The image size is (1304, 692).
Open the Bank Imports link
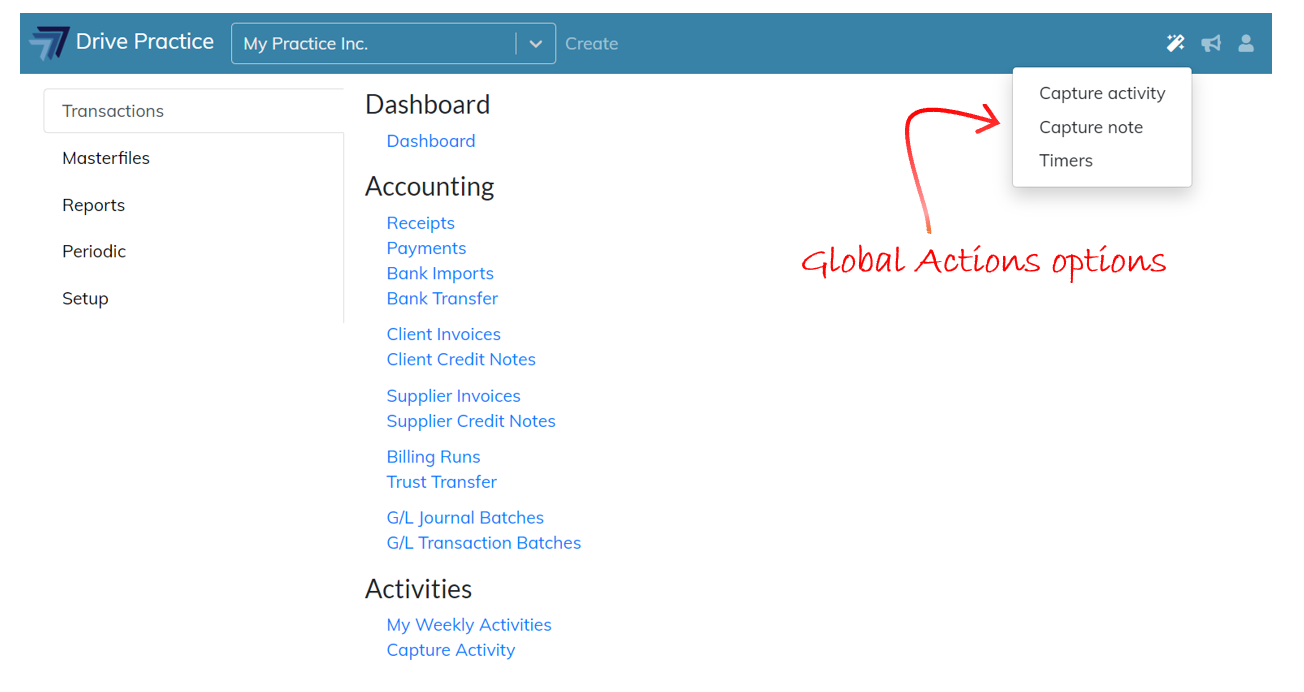coord(440,273)
